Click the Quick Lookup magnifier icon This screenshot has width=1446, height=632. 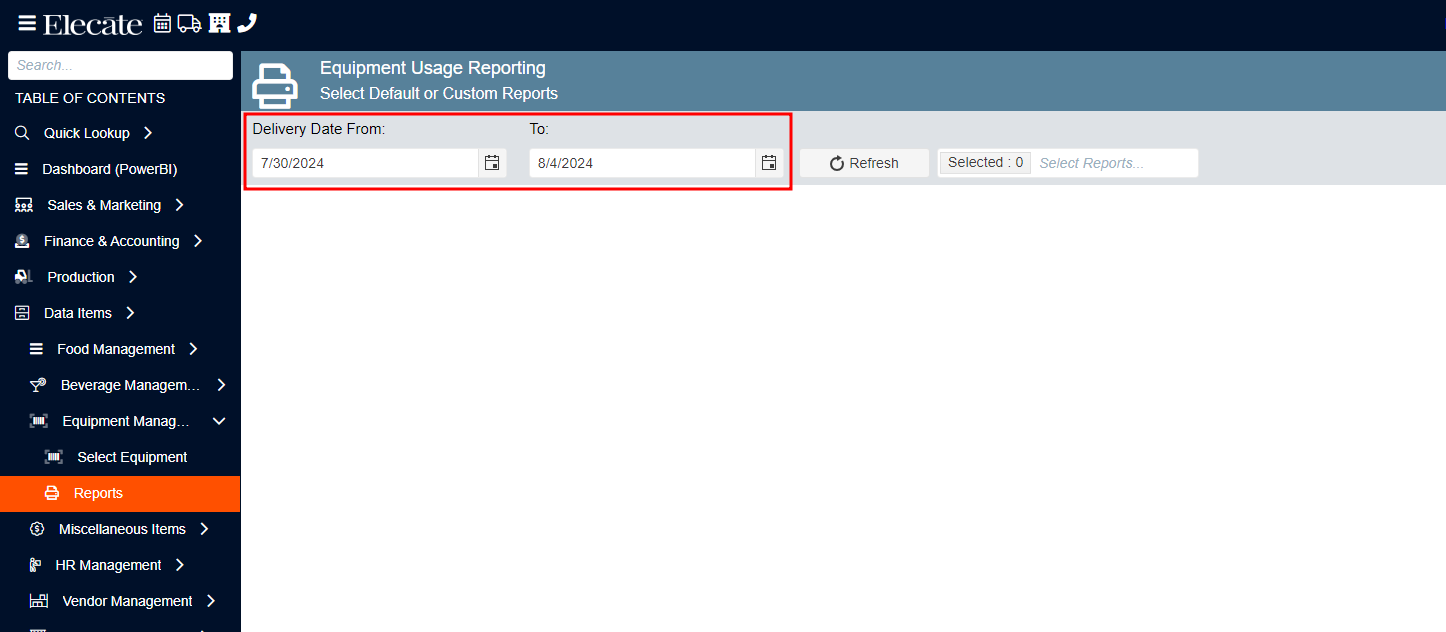coord(22,133)
